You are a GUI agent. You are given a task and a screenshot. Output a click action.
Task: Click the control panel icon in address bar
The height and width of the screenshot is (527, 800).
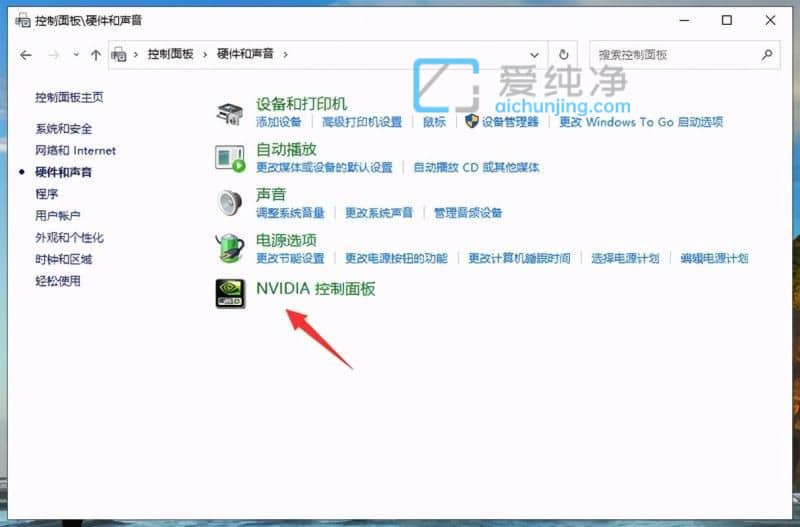pyautogui.click(x=118, y=54)
